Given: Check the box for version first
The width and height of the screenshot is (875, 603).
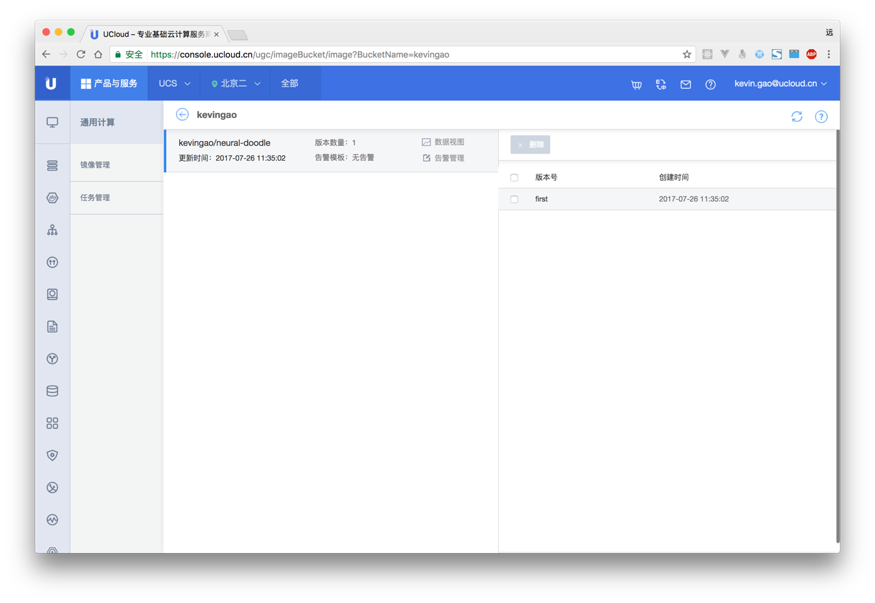Looking at the screenshot, I should click(x=514, y=199).
